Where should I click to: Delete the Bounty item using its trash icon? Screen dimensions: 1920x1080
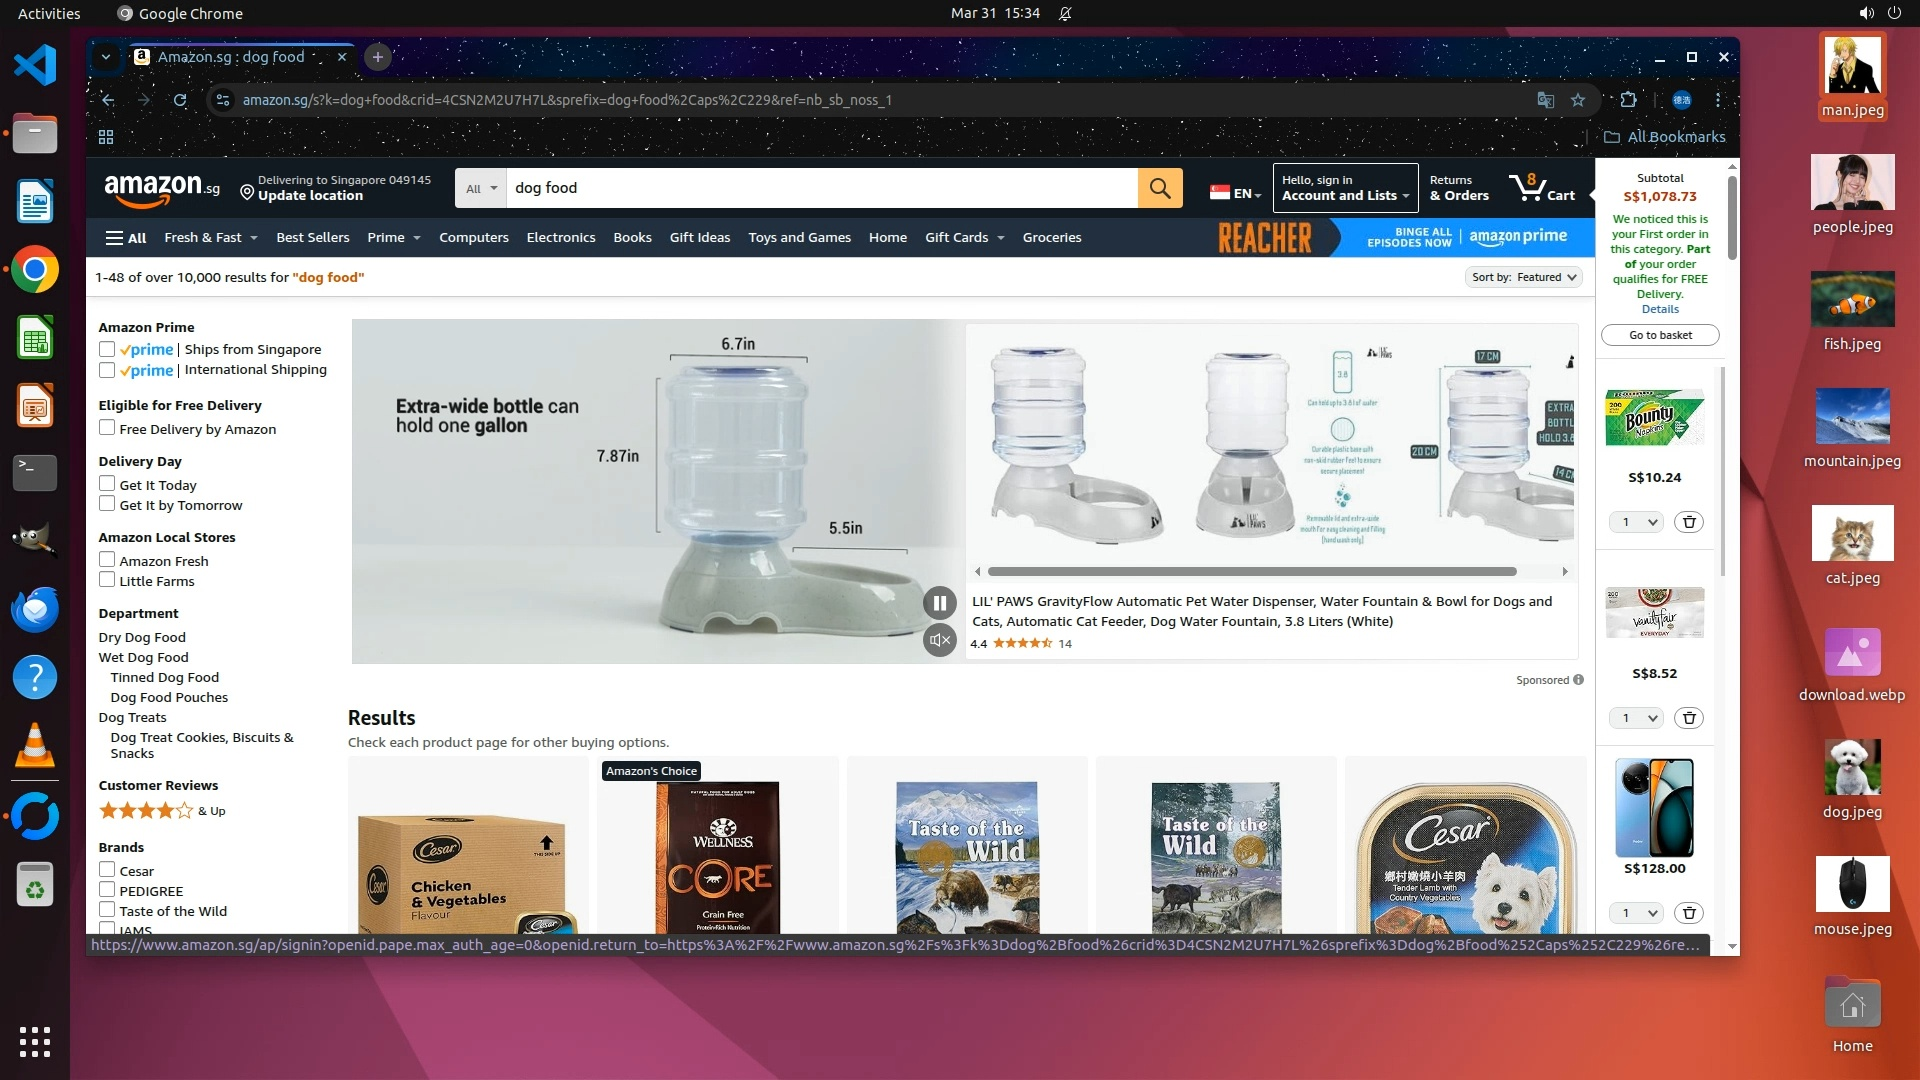tap(1689, 522)
